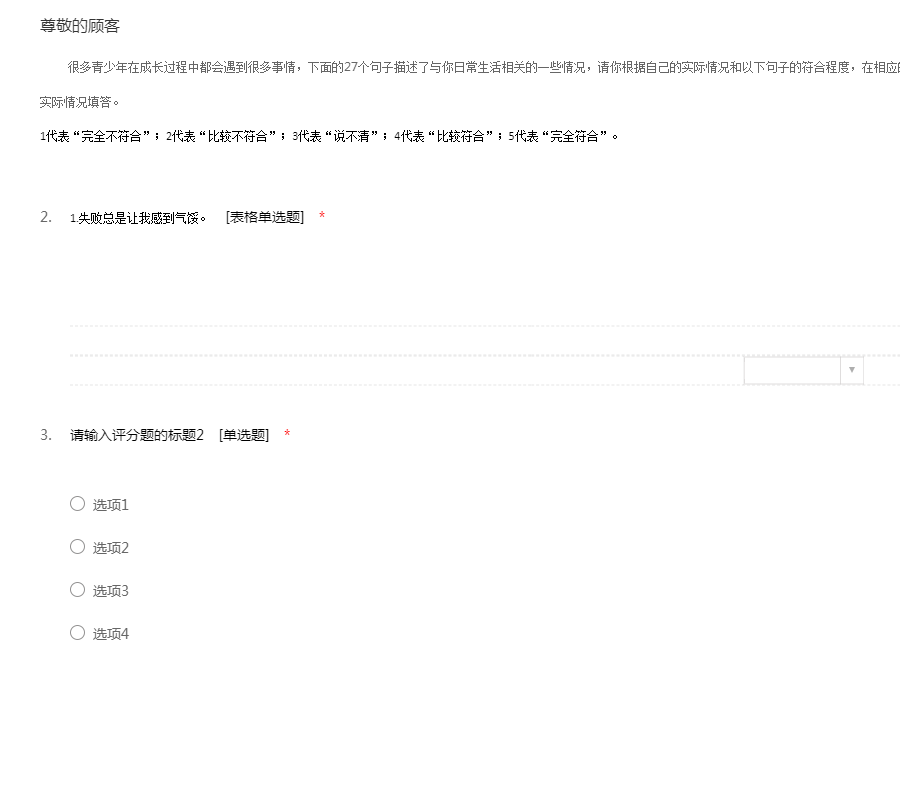Choose the 选项3 radio button

click(x=77, y=590)
